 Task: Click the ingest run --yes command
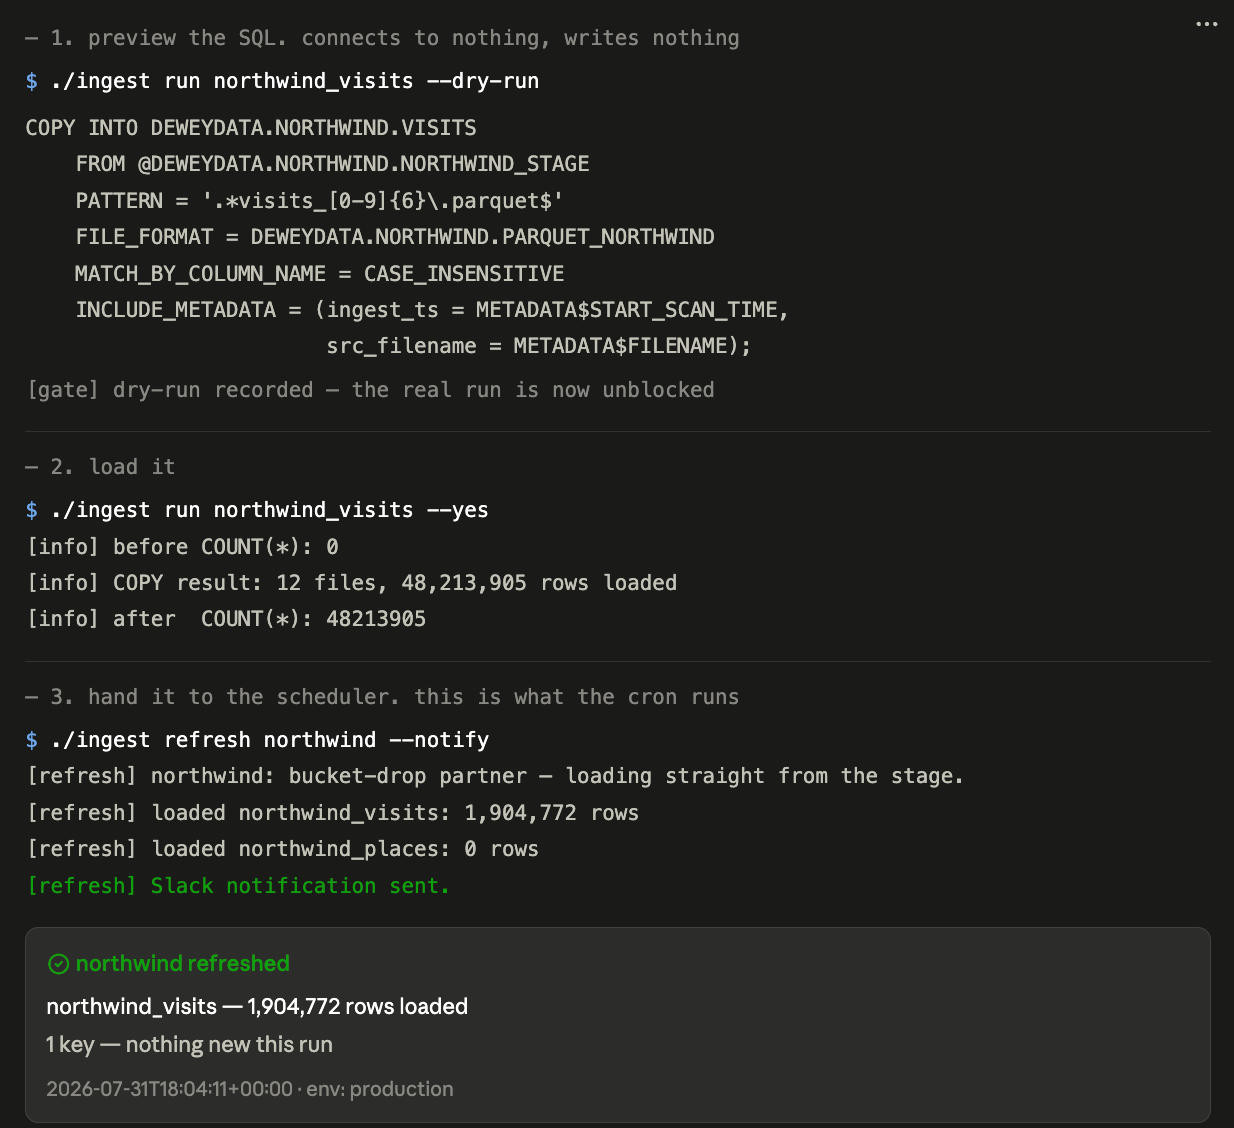point(257,510)
